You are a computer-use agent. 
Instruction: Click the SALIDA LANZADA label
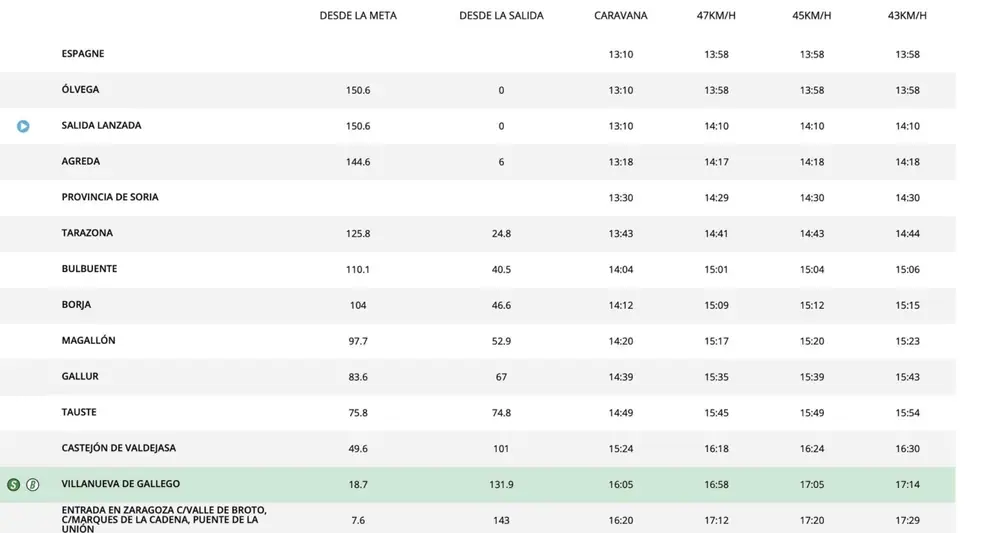pyautogui.click(x=101, y=126)
